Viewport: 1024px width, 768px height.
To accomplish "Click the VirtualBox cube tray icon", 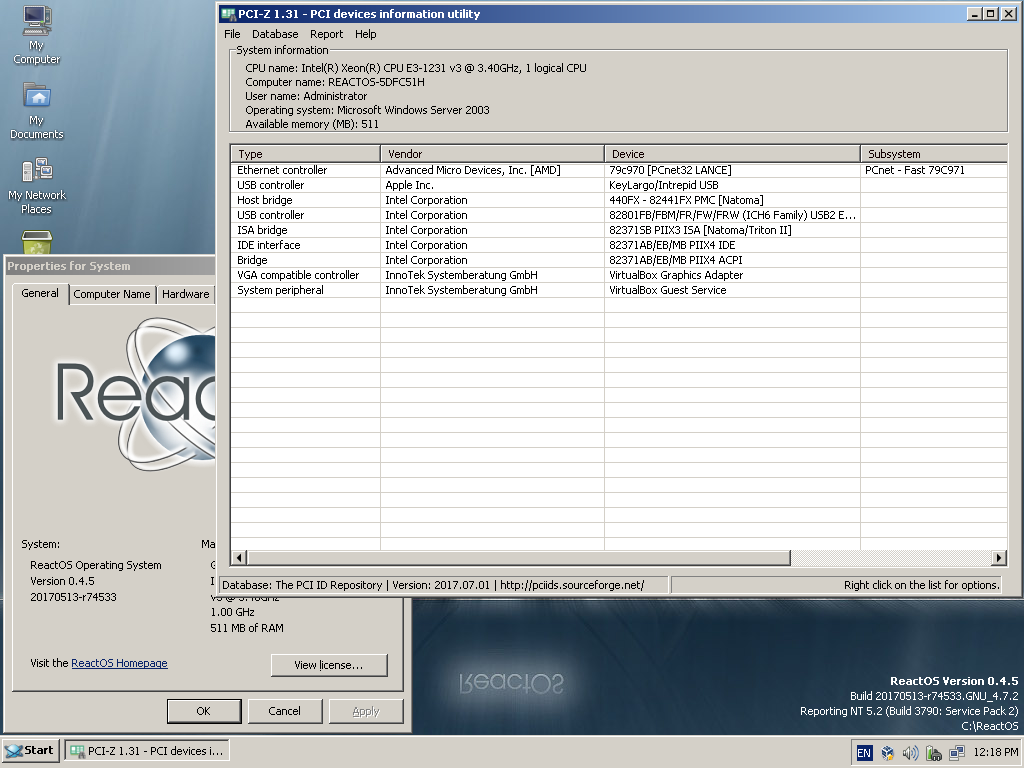I will point(887,753).
